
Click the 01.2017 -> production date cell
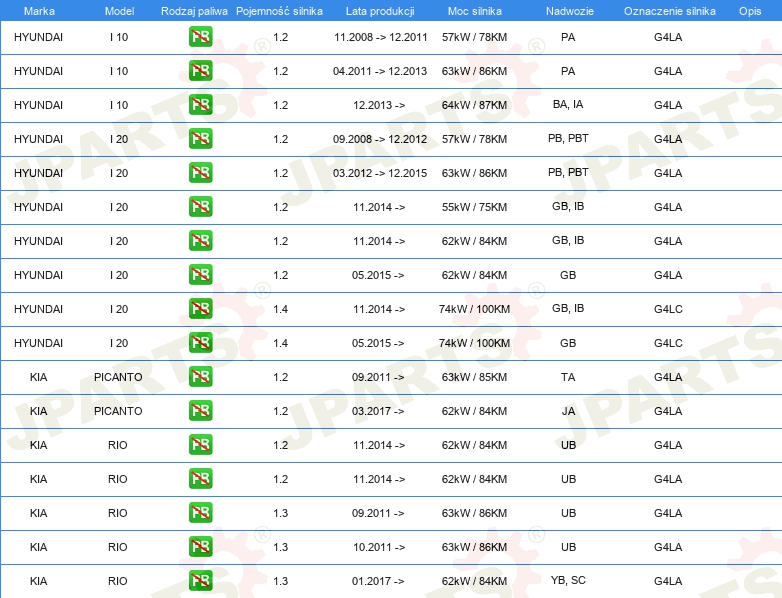tap(378, 581)
